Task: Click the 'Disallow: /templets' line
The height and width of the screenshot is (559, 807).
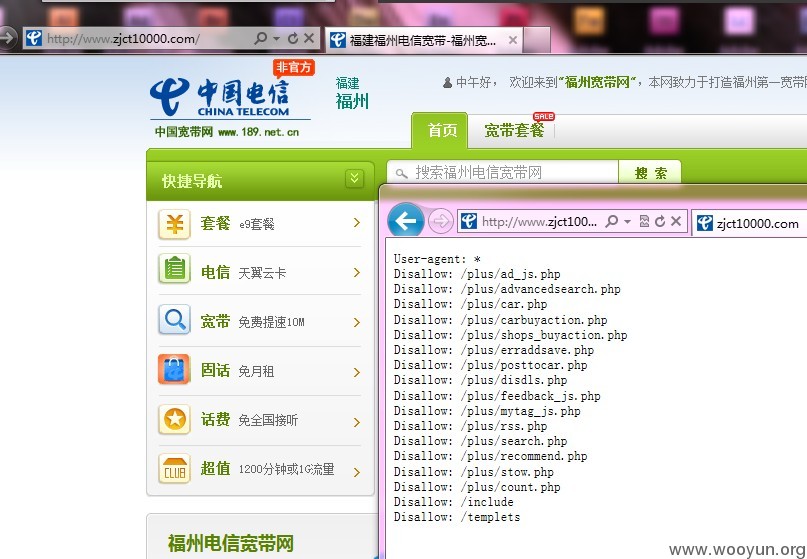Action: pos(457,517)
